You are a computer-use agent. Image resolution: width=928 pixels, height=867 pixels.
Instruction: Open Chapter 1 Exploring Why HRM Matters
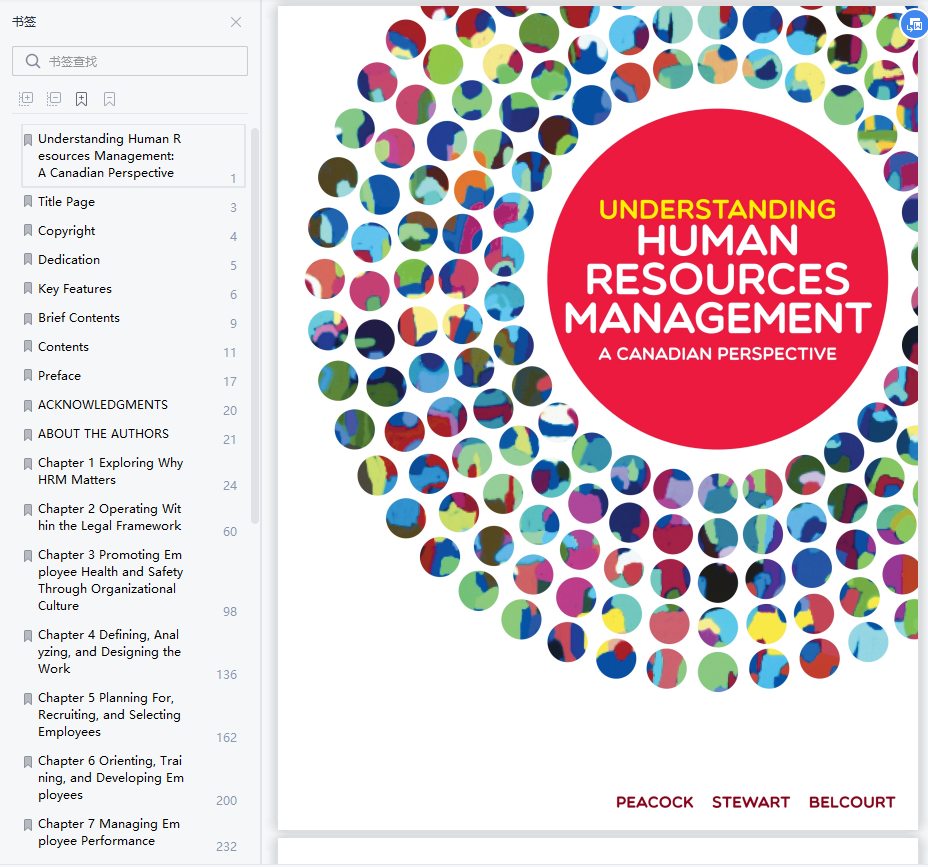click(111, 471)
